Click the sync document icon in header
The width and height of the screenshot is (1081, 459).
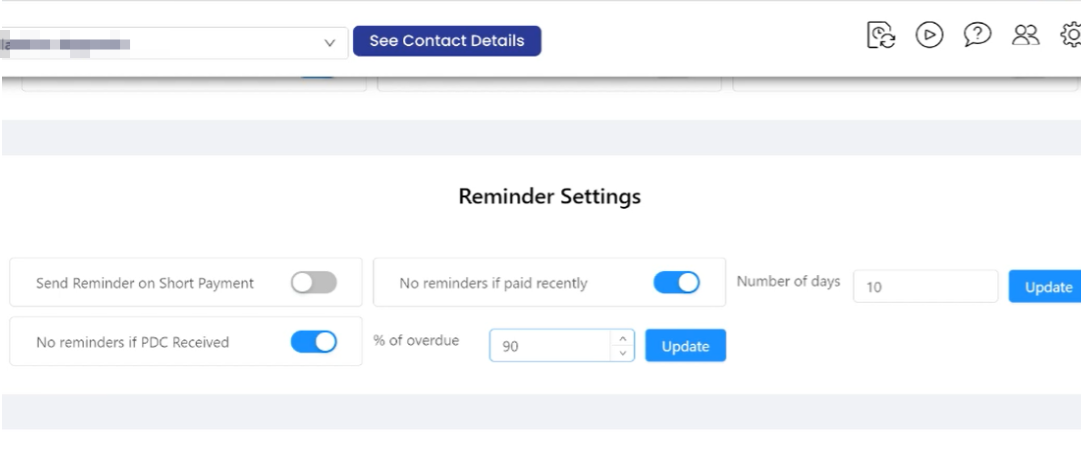click(x=880, y=35)
